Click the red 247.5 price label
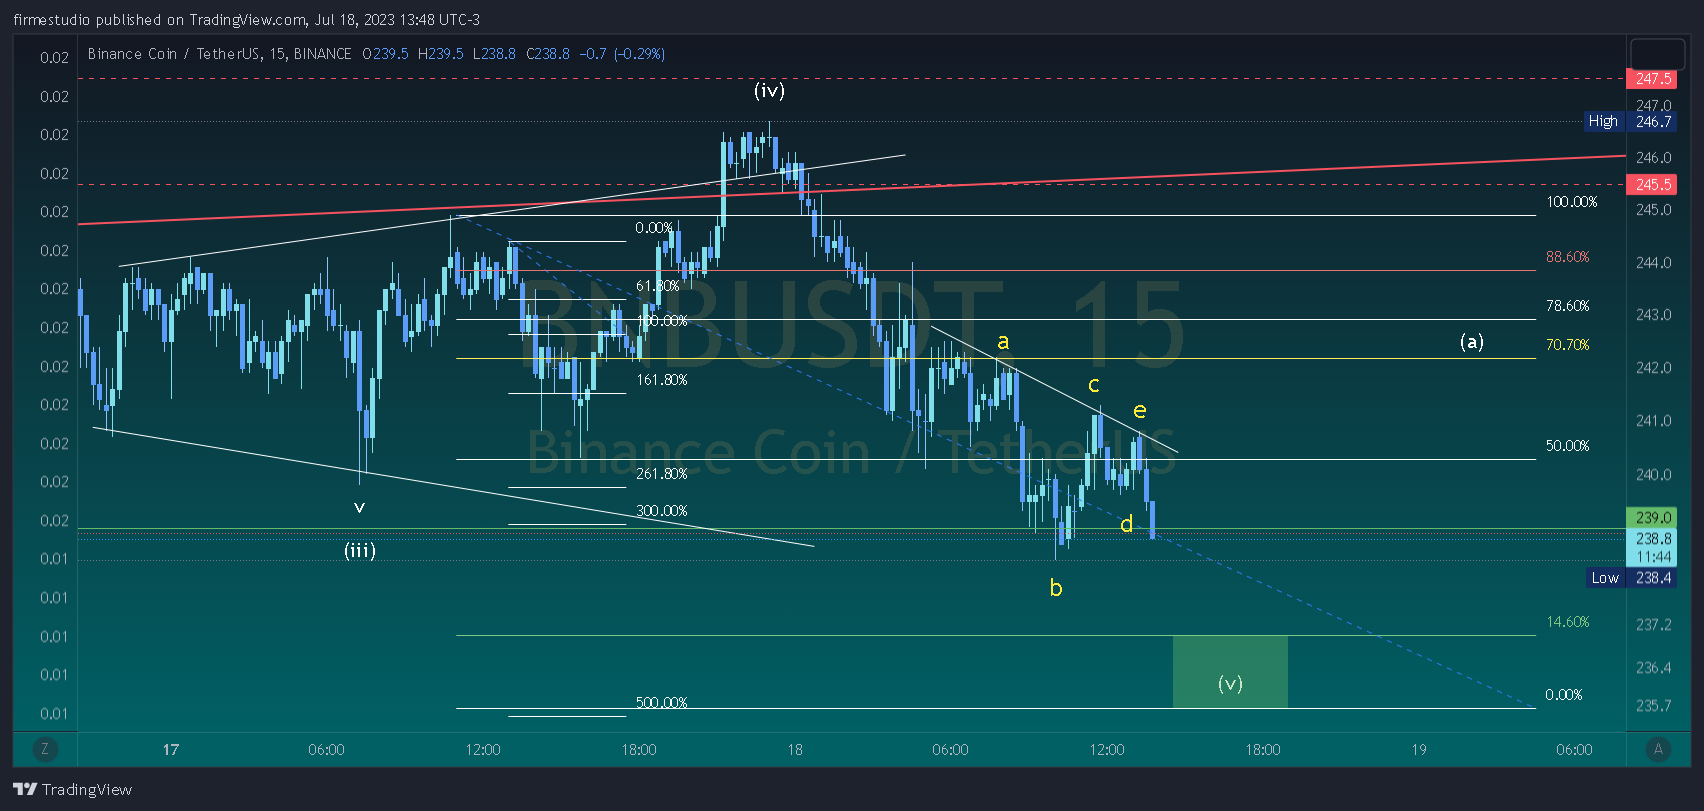 click(1653, 78)
